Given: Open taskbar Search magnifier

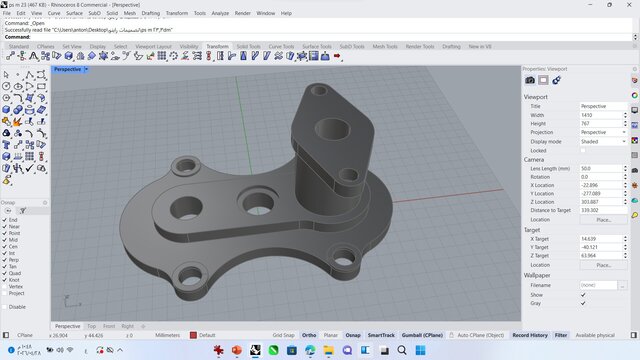Looking at the screenshot, I should pos(402,350).
